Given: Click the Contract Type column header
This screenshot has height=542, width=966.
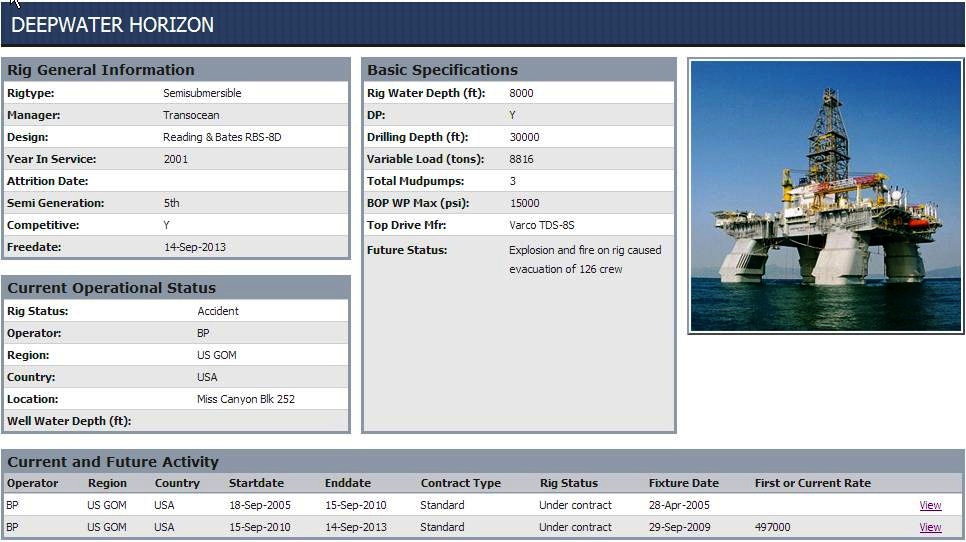Looking at the screenshot, I should tap(460, 483).
